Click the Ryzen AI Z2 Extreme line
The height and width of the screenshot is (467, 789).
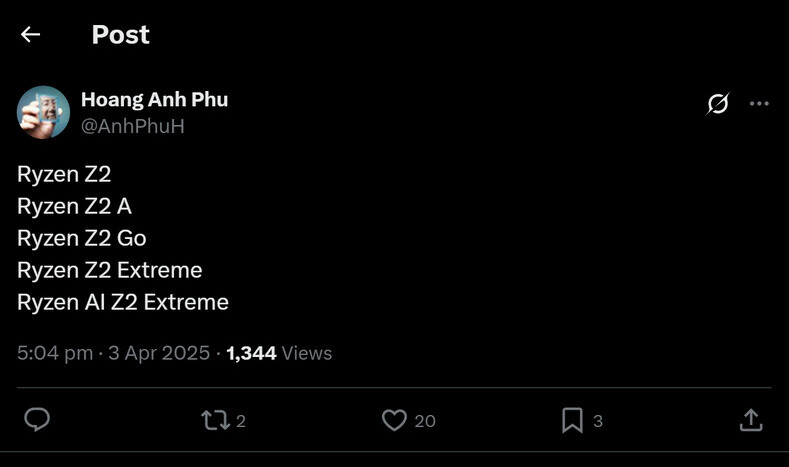pyautogui.click(x=123, y=302)
